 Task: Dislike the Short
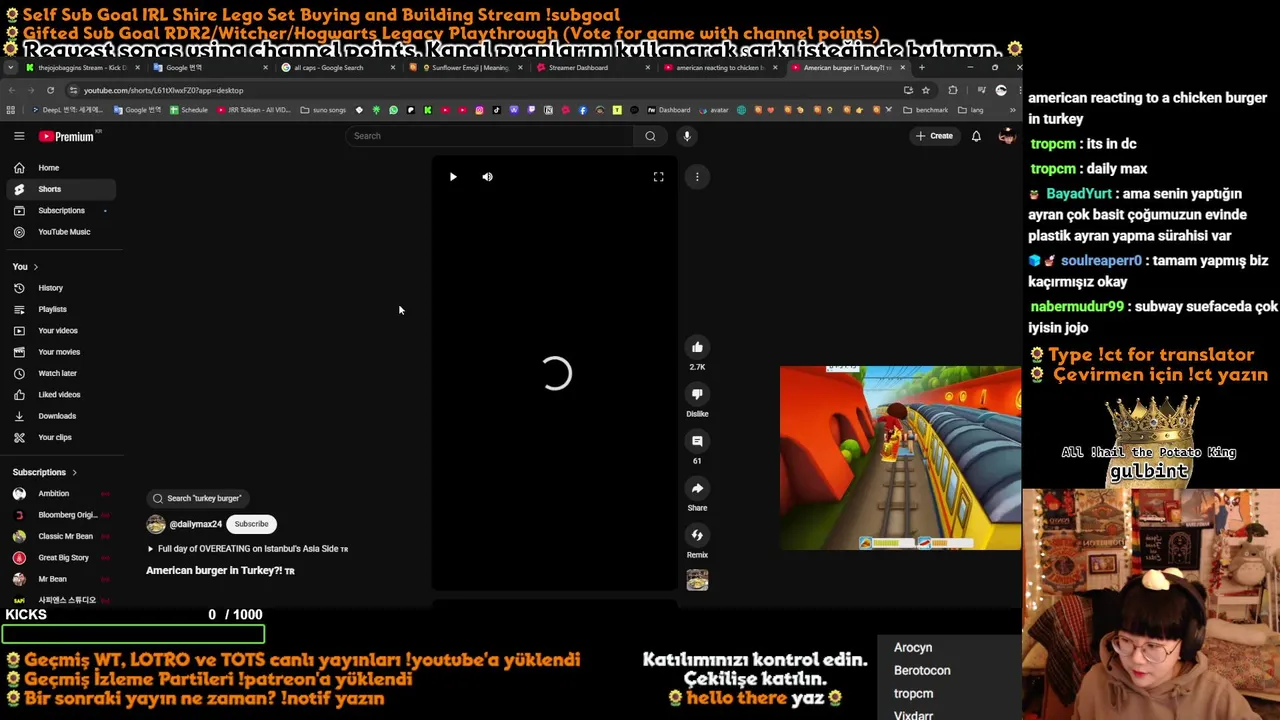(697, 394)
